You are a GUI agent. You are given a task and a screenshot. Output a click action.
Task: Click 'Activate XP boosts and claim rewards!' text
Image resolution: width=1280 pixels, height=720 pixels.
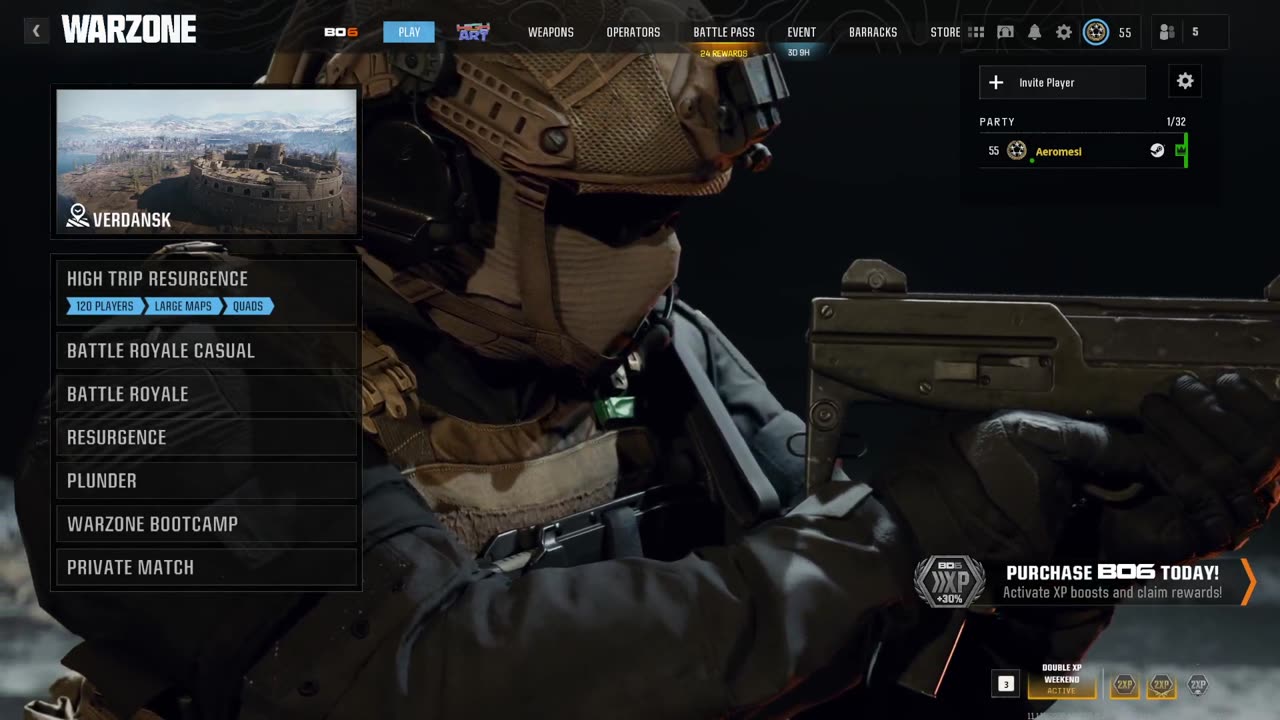click(1112, 593)
